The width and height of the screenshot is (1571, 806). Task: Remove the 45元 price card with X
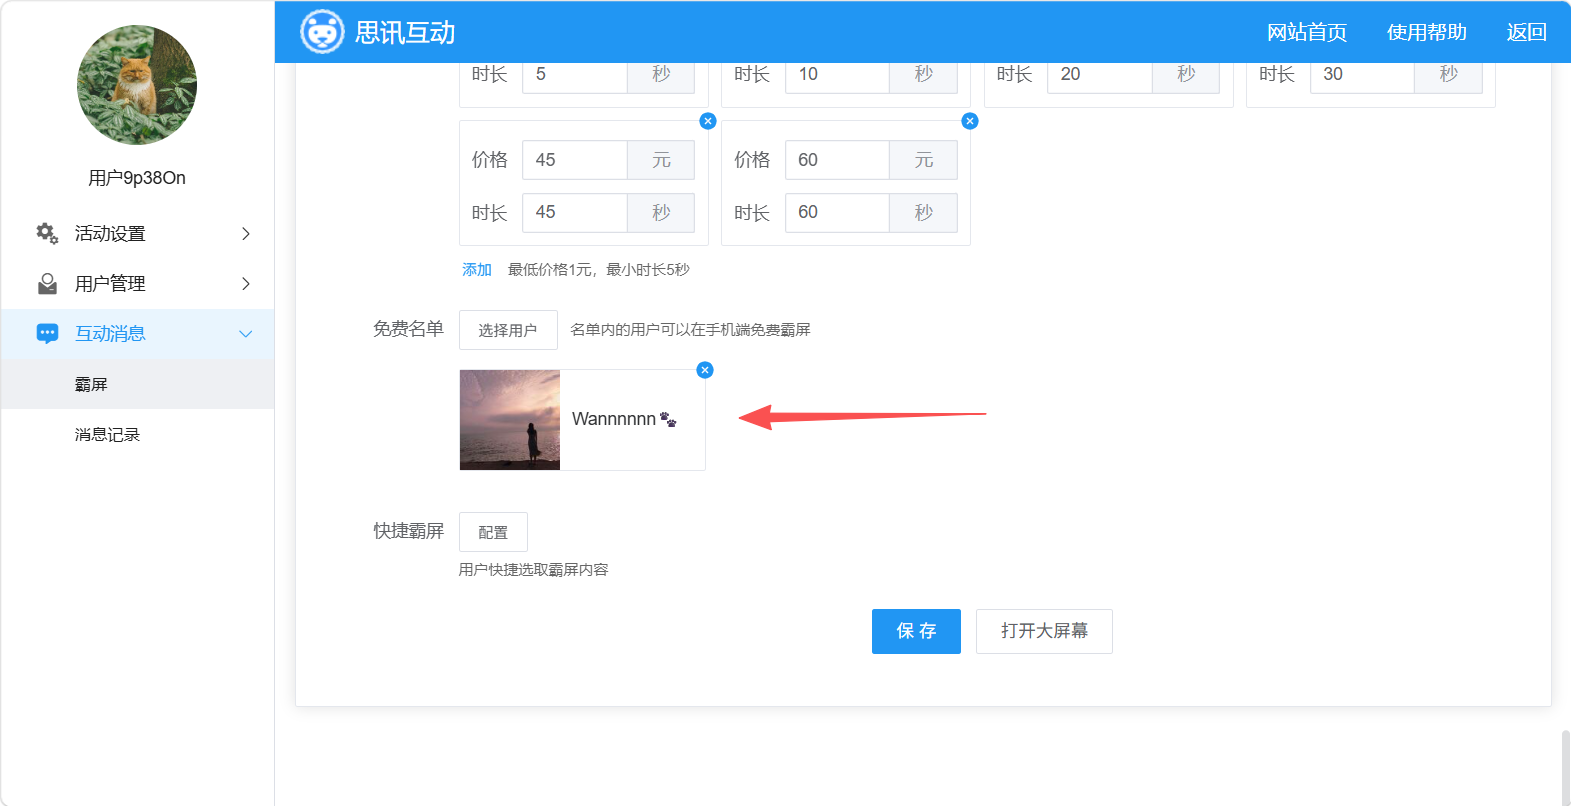click(708, 121)
